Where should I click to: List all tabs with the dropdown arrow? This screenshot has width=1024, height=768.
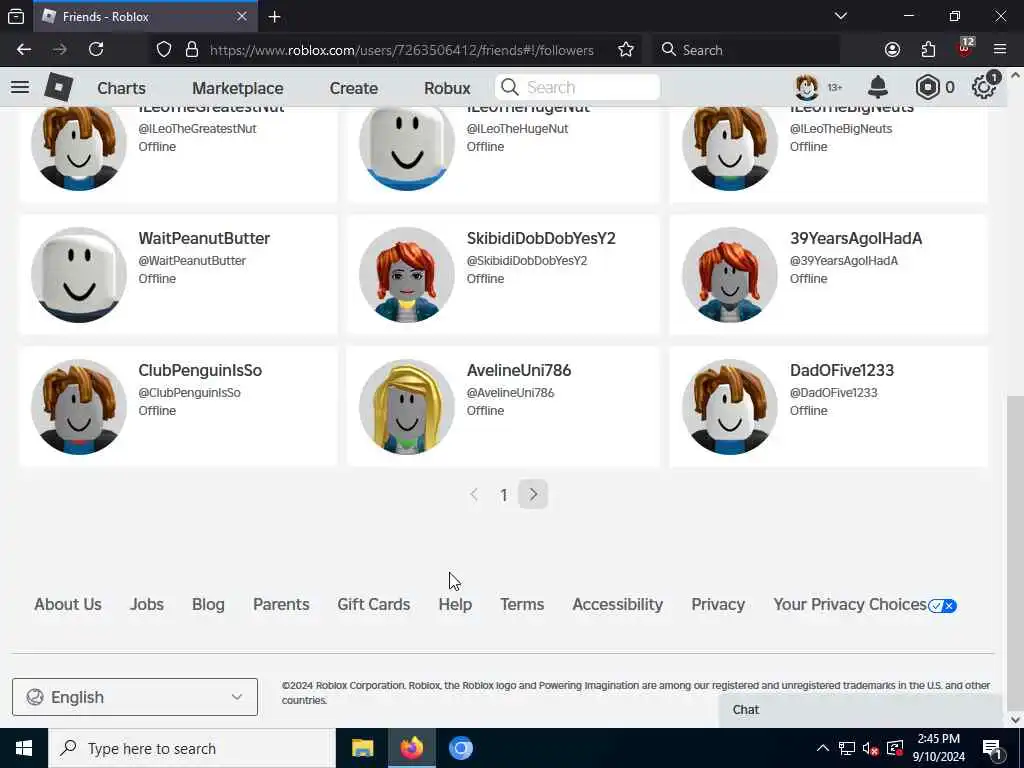click(x=841, y=16)
